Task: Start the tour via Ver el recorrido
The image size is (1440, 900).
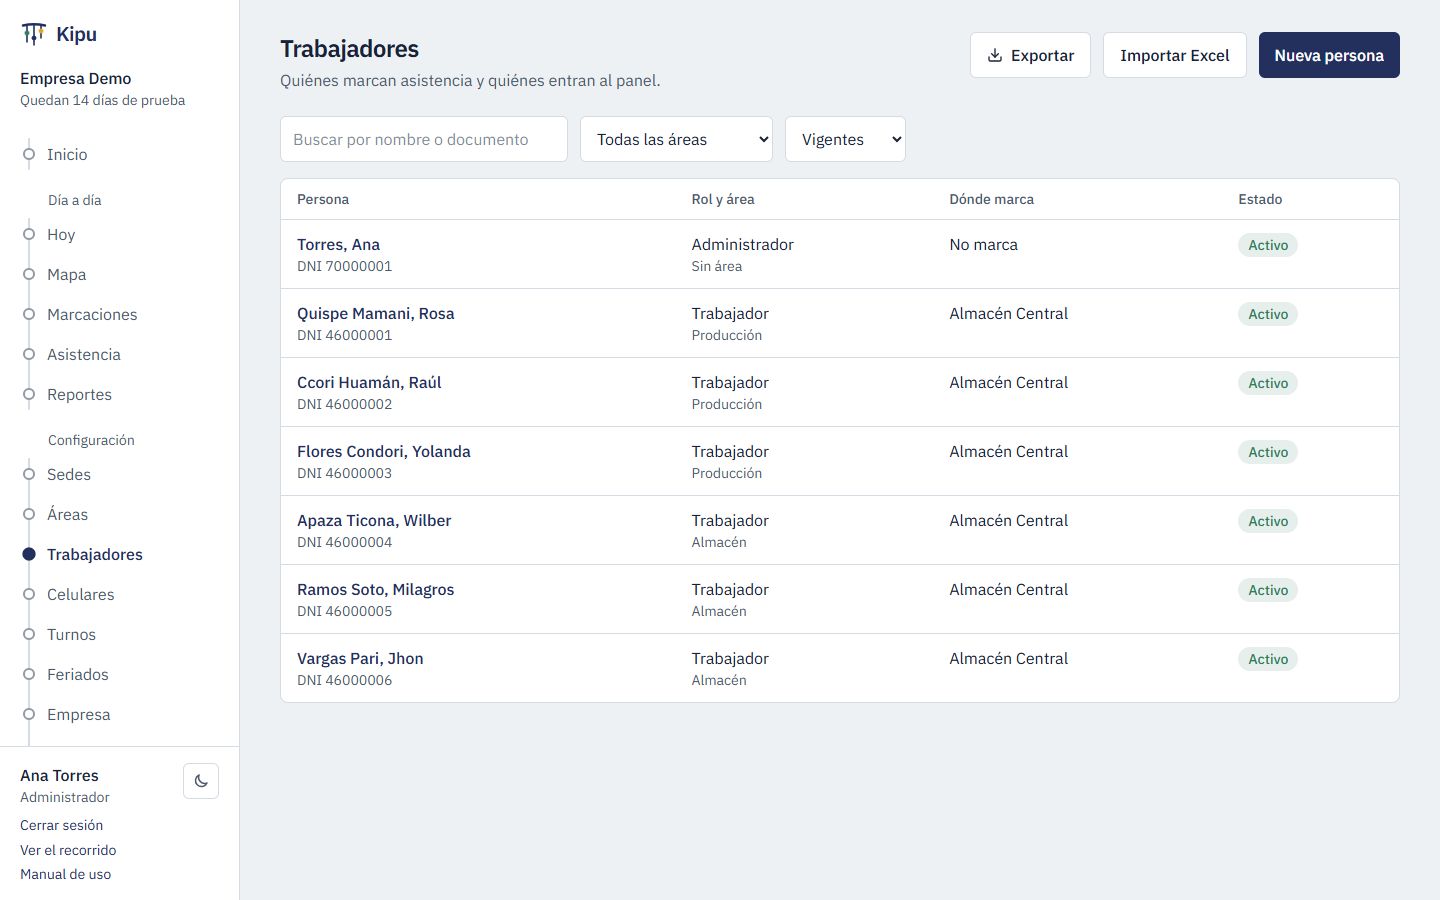Action: click(x=68, y=850)
